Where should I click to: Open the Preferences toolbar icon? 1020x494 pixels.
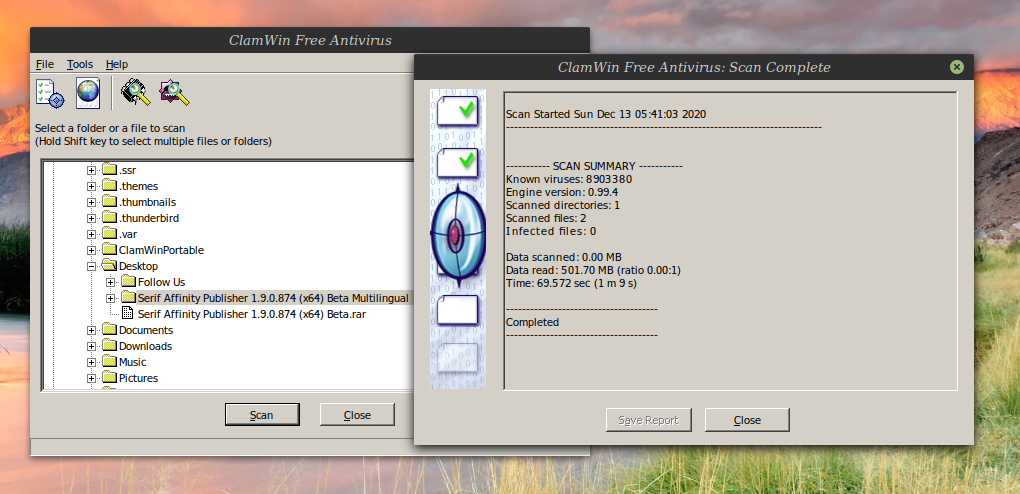[50, 93]
